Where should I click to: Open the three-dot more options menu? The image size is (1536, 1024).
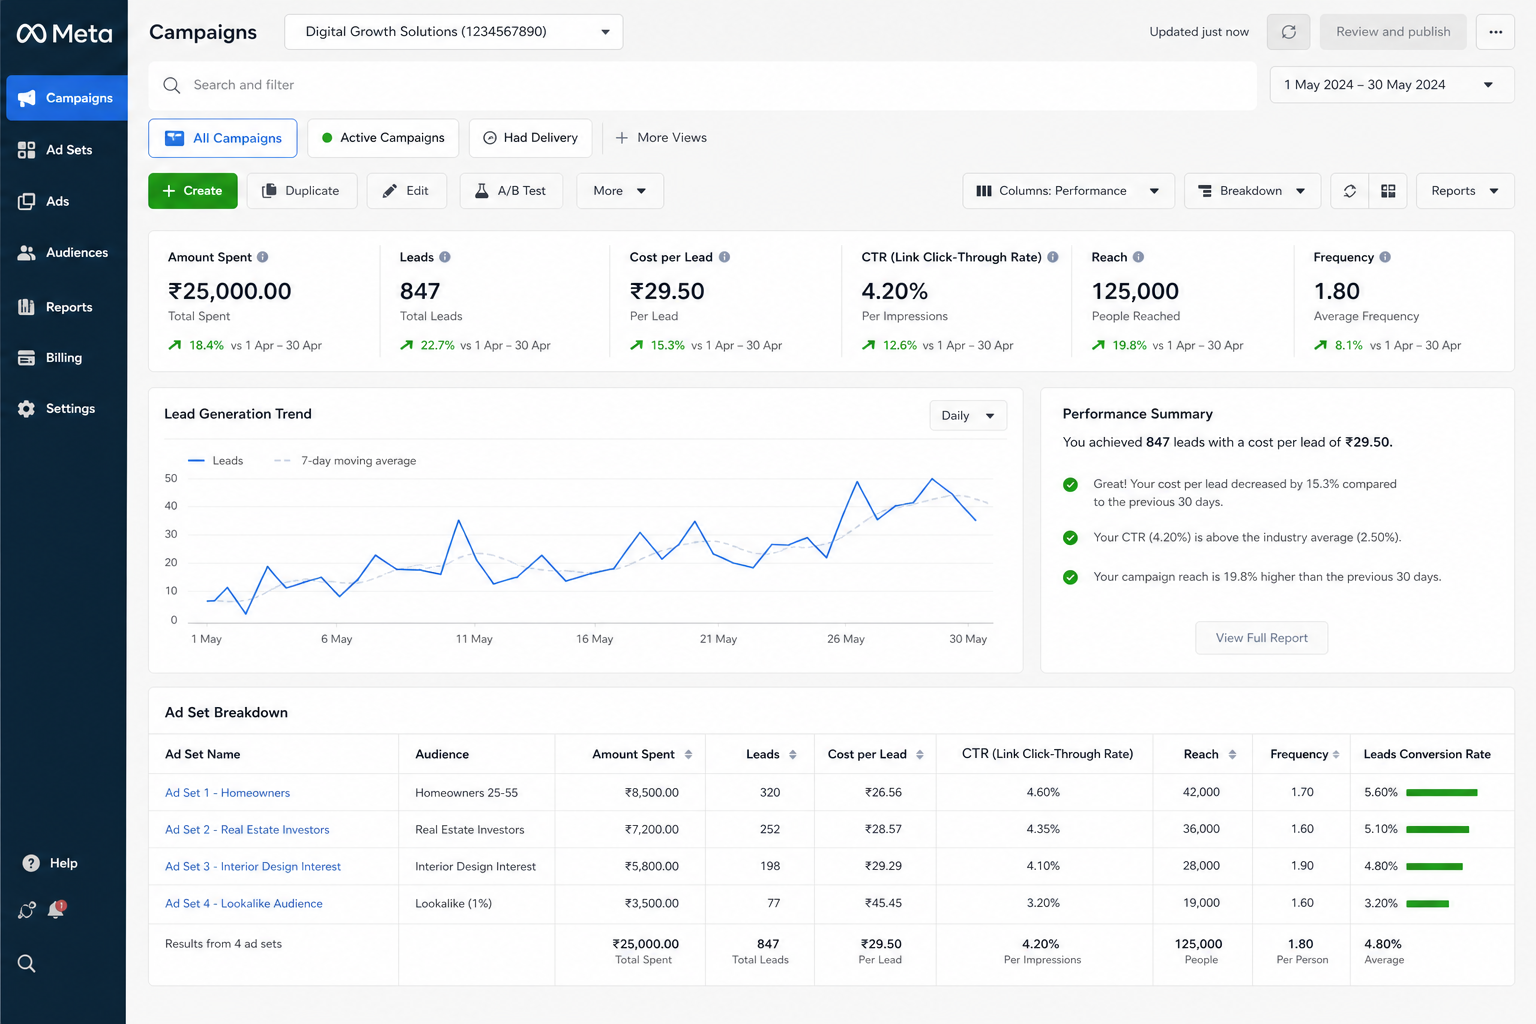click(x=1495, y=32)
